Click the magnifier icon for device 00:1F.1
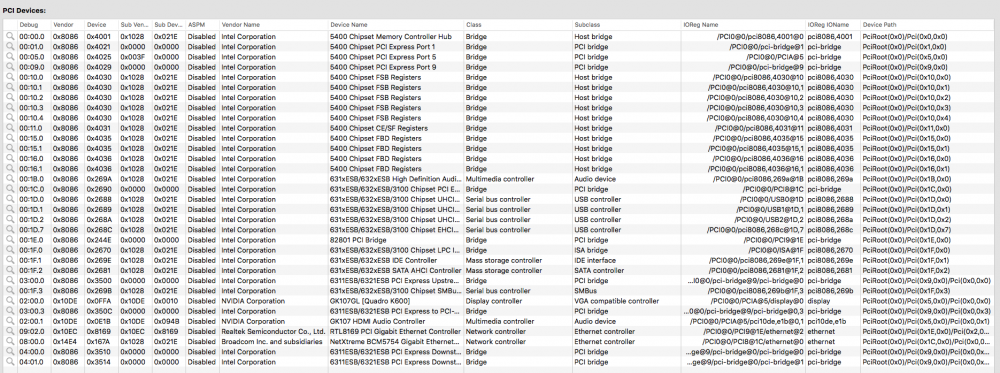The width and height of the screenshot is (1000, 373). click(10, 261)
